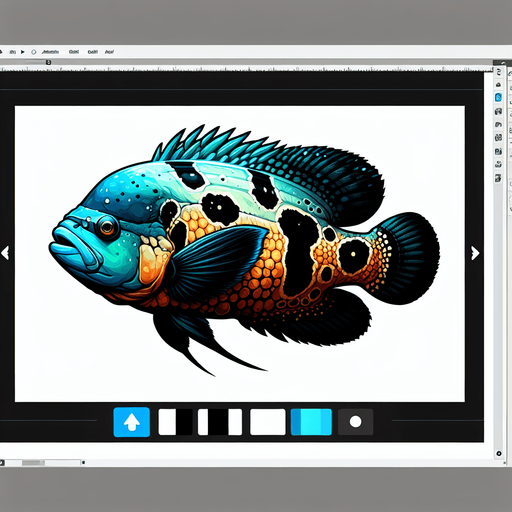Click the icon just below the blue sidebar icon
The image size is (512, 512).
pos(498,111)
